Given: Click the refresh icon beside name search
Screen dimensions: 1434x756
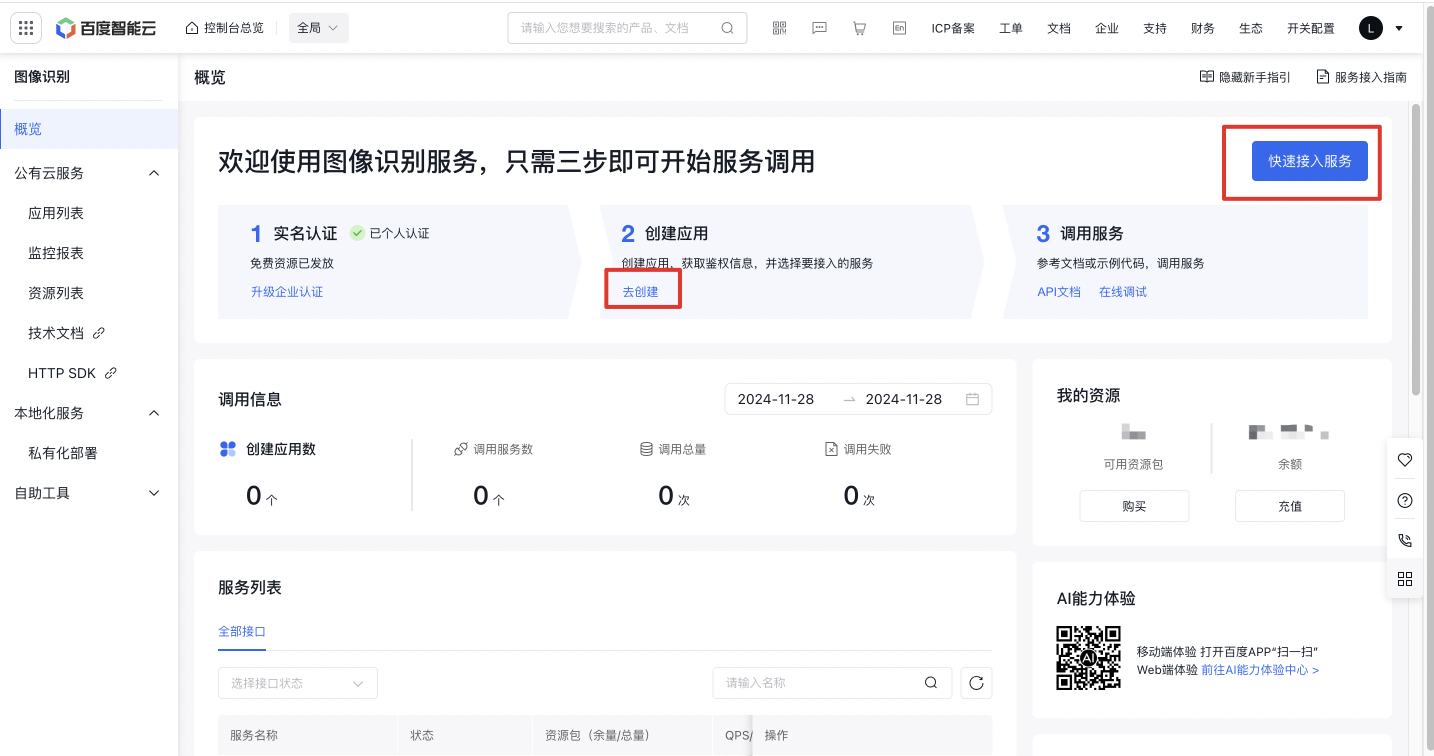Looking at the screenshot, I should [x=977, y=683].
